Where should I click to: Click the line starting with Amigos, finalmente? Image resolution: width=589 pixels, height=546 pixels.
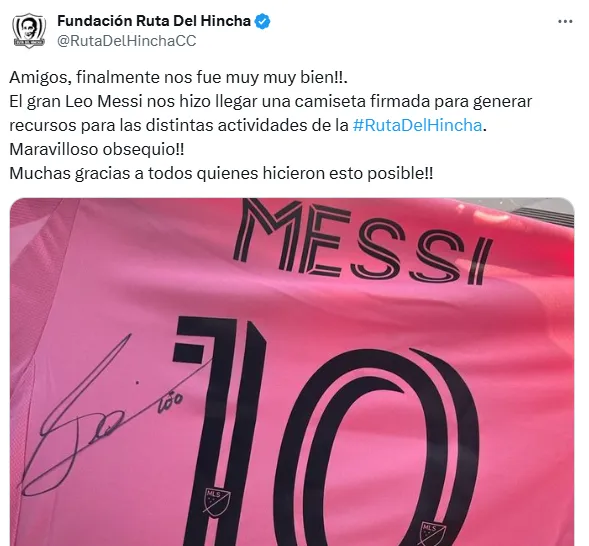pyautogui.click(x=178, y=77)
